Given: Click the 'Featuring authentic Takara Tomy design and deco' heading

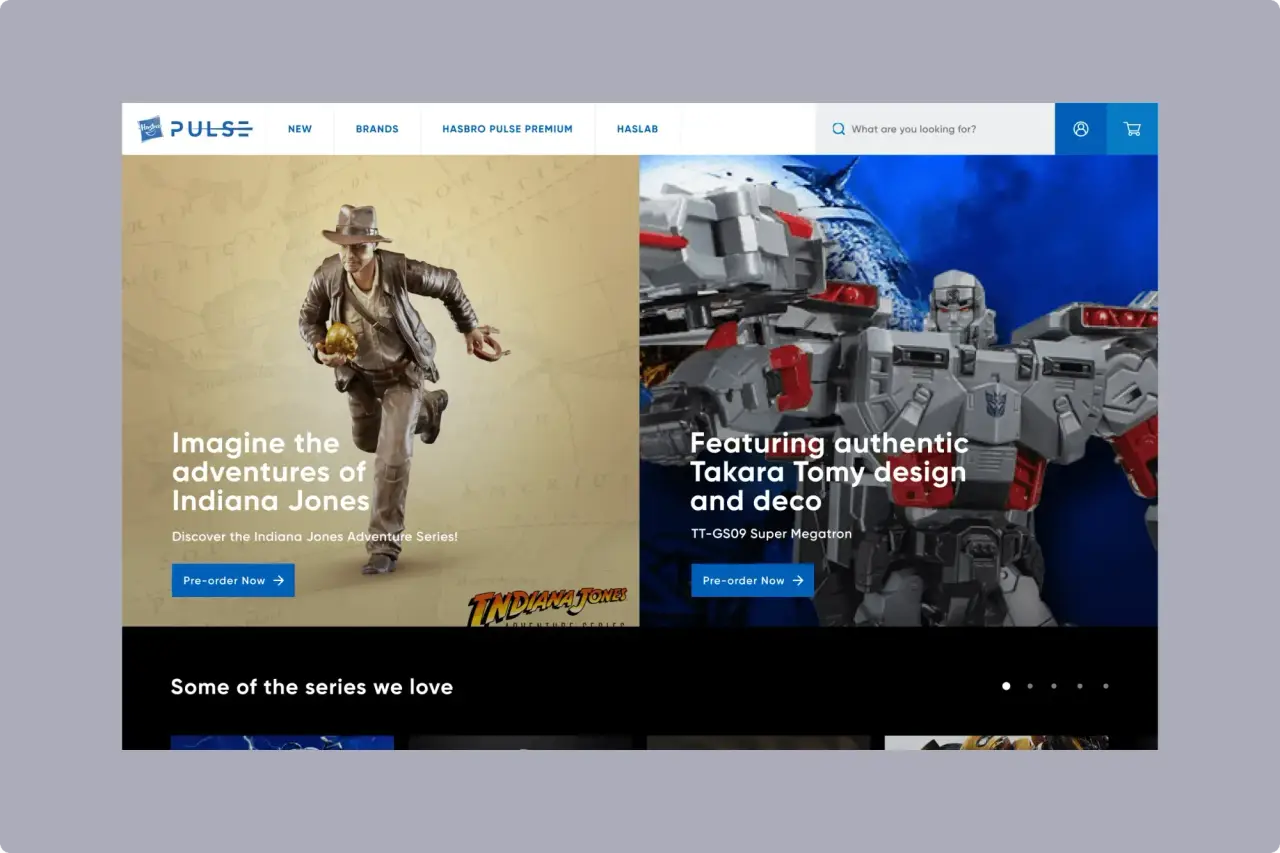Looking at the screenshot, I should click(829, 471).
